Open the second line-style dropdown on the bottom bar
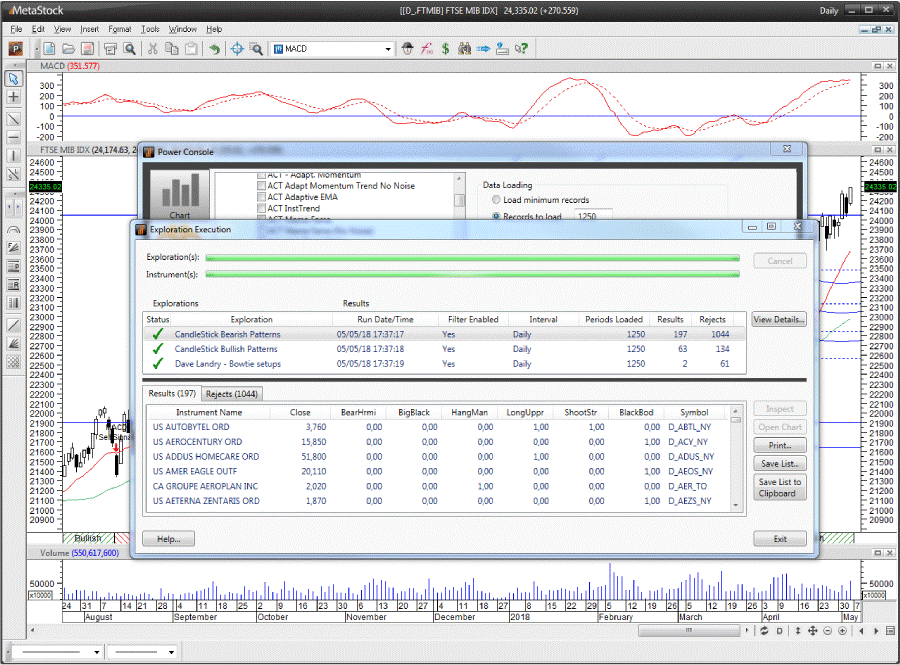The width and height of the screenshot is (900, 665). point(171,652)
